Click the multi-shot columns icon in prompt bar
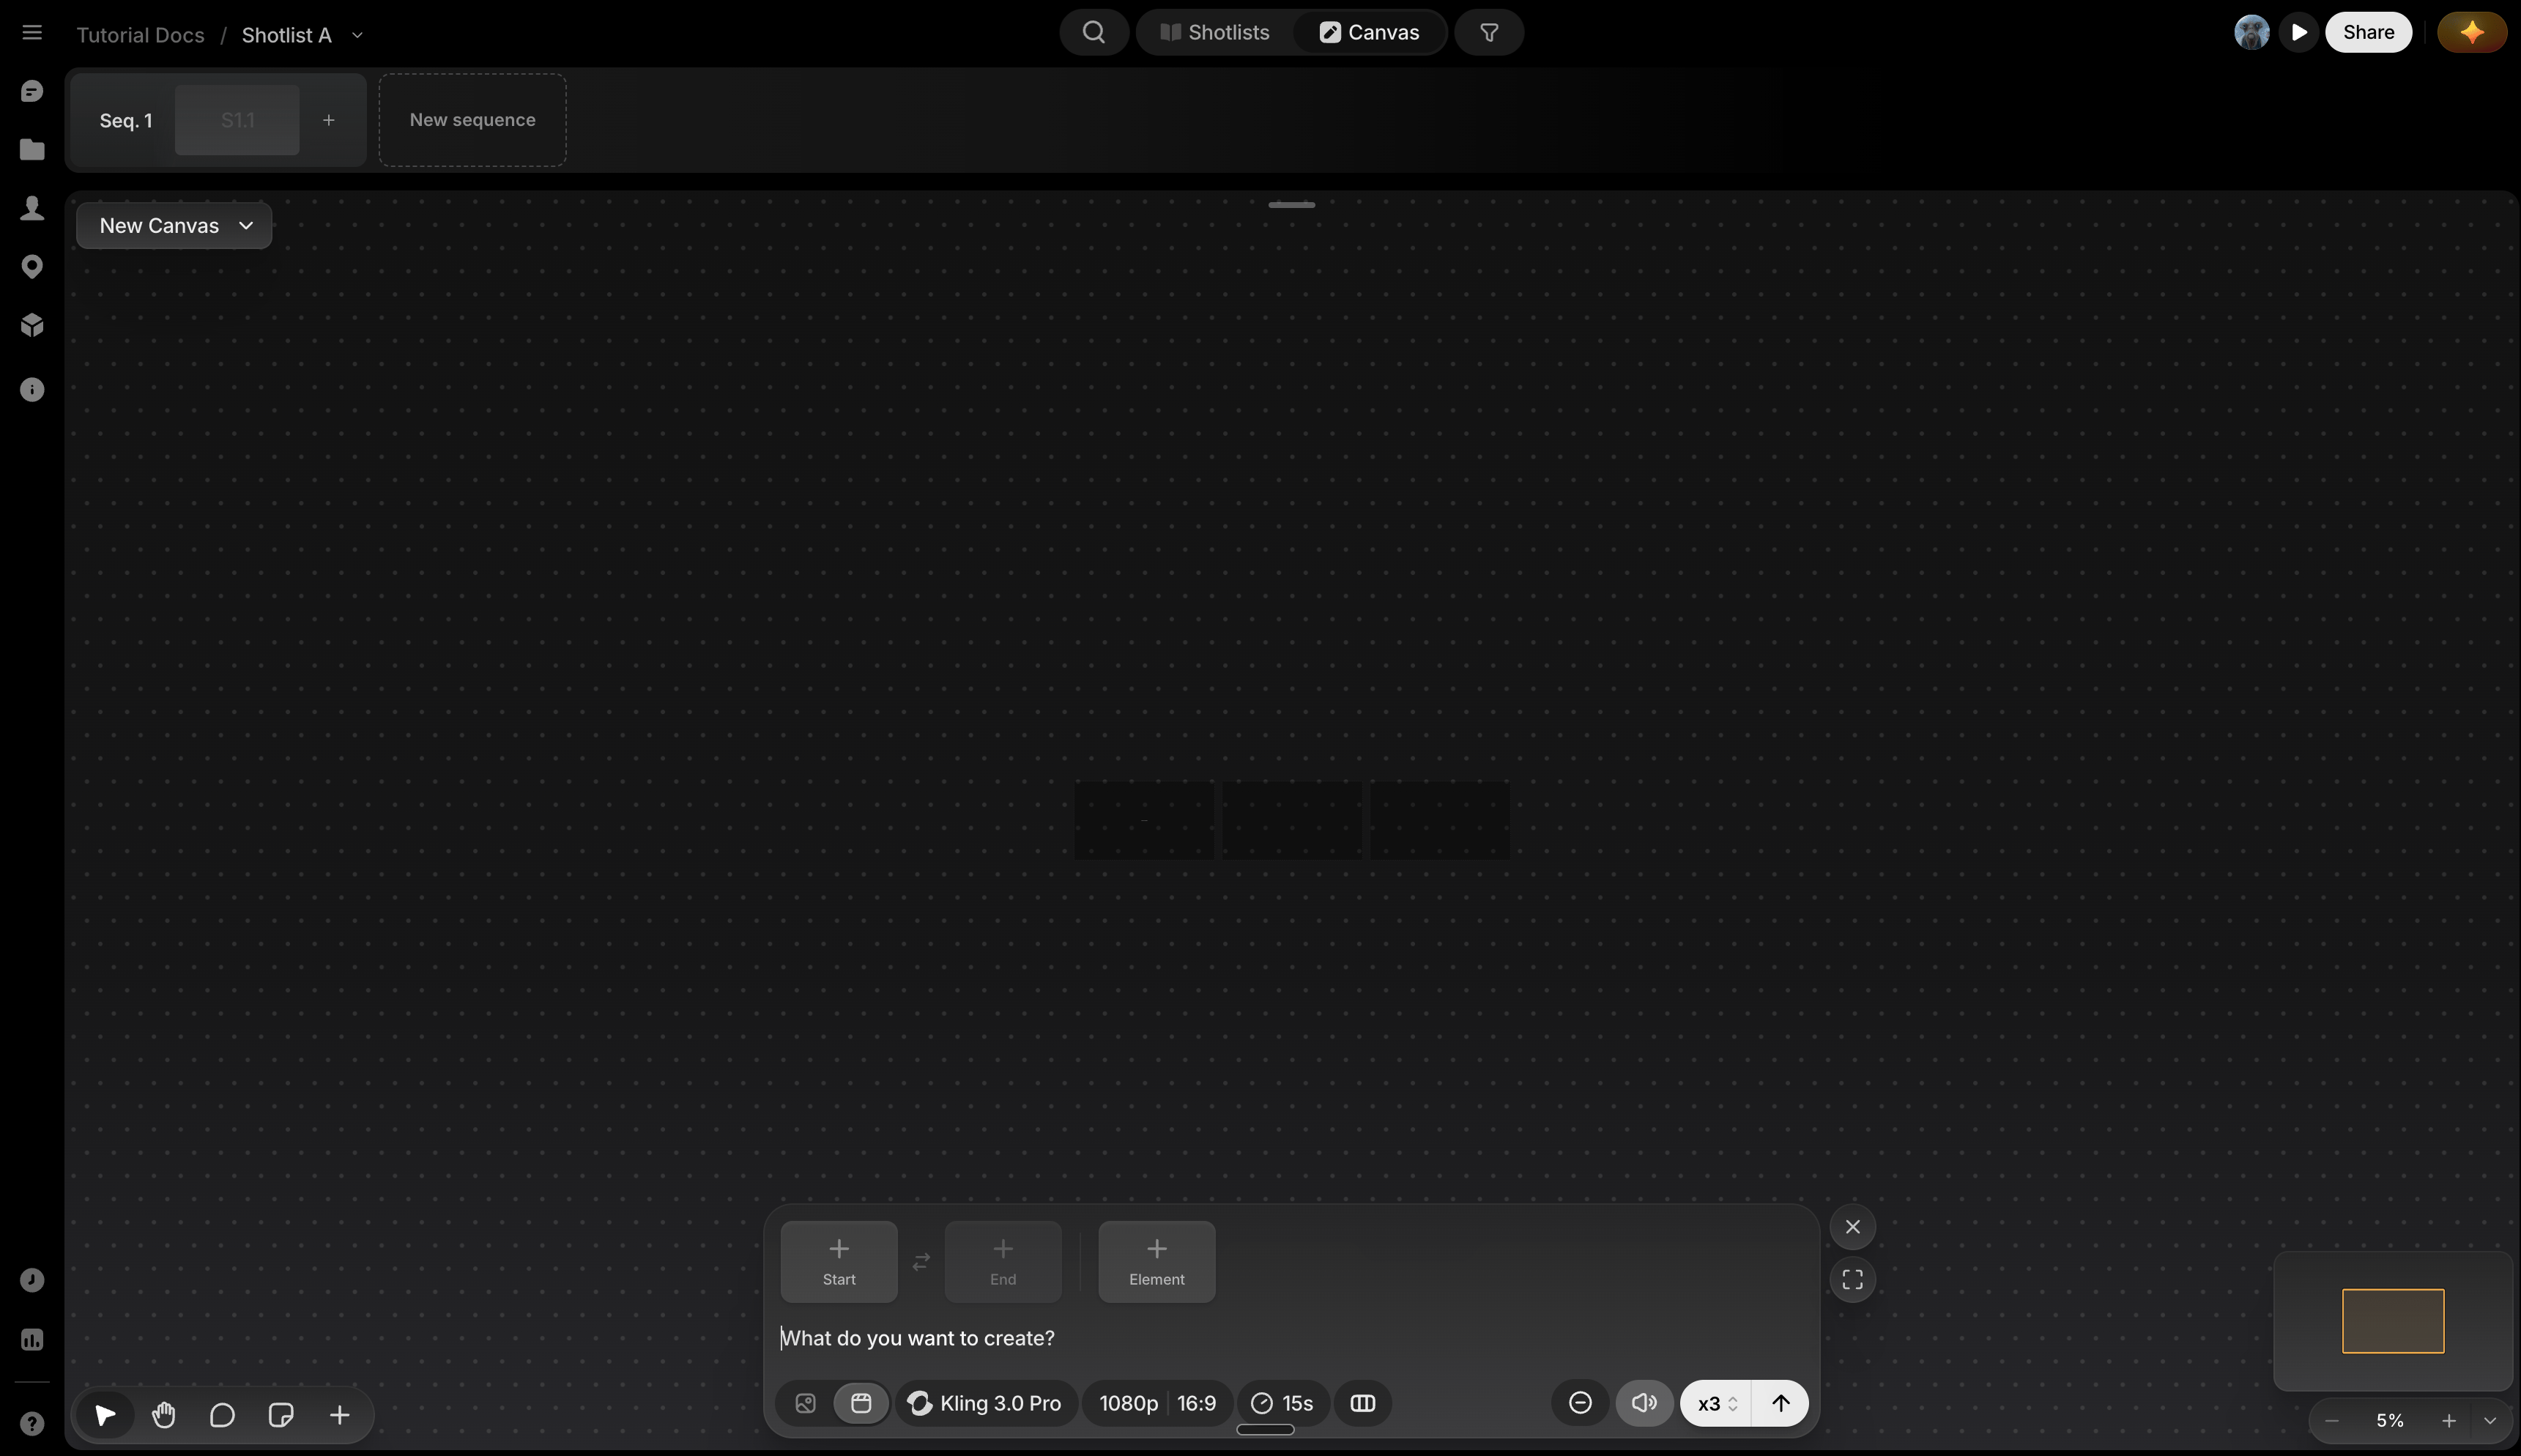 click(1363, 1403)
